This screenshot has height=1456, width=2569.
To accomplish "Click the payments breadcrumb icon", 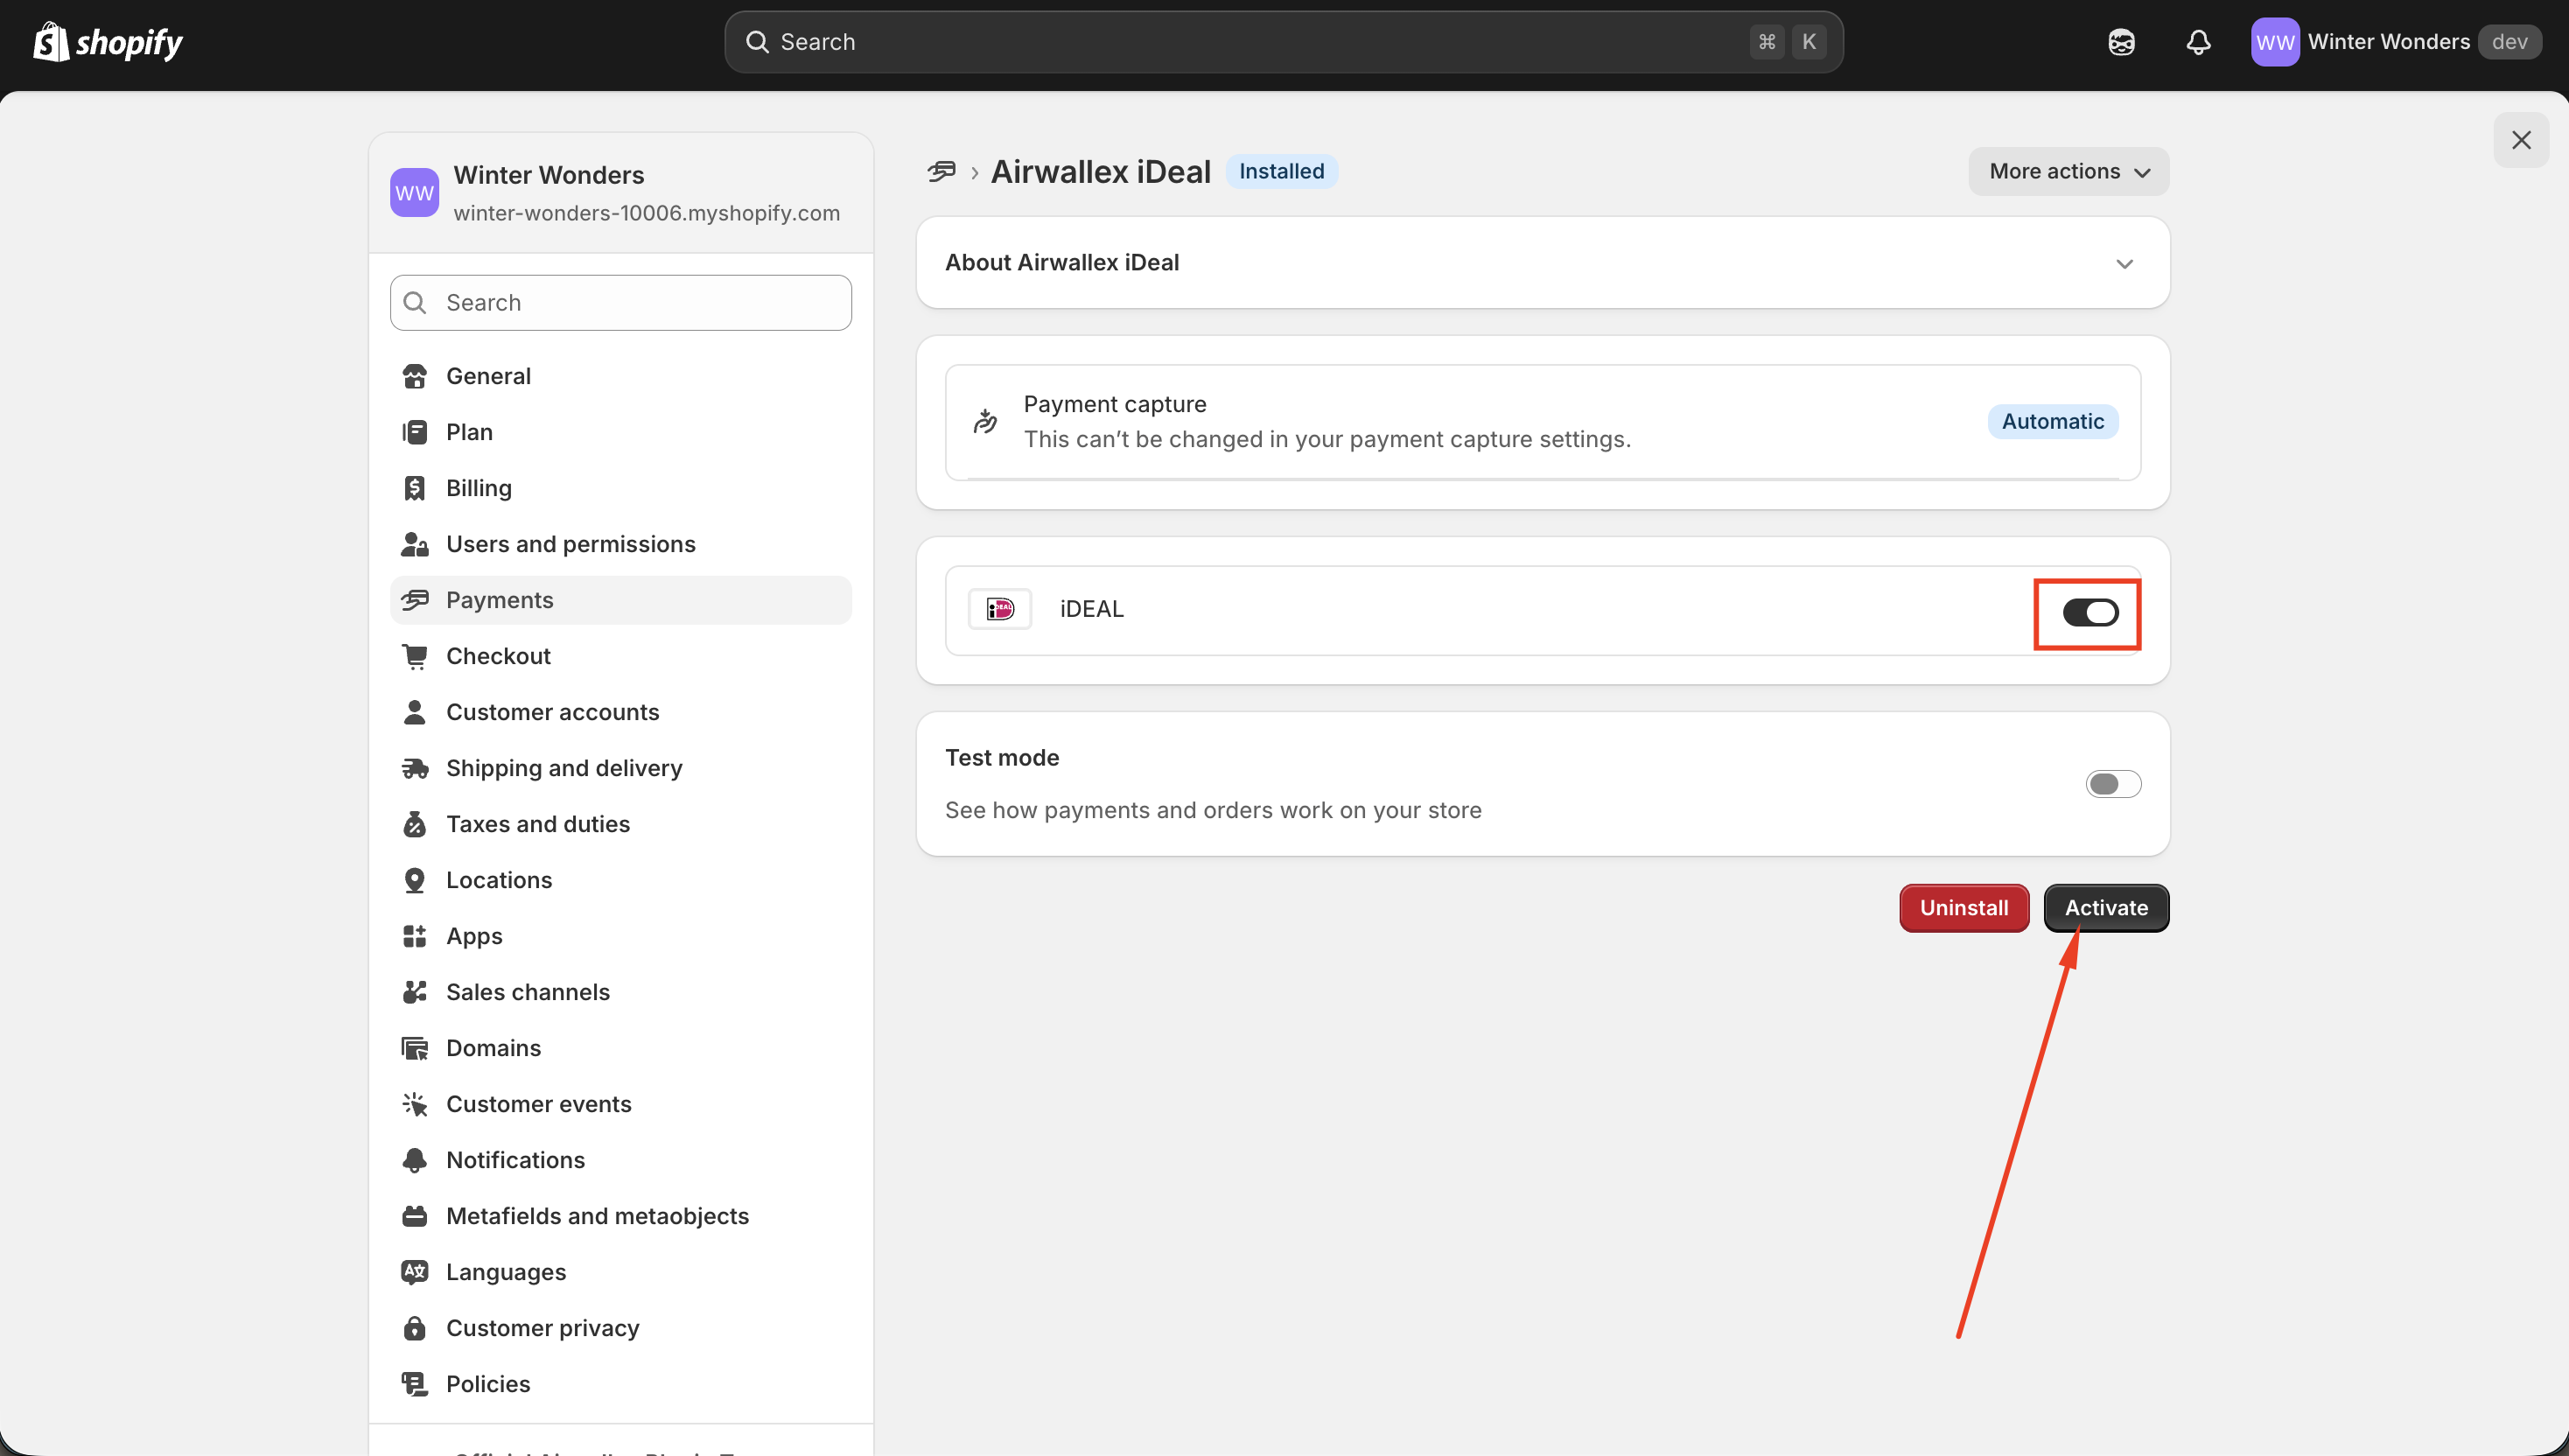I will pos(941,172).
